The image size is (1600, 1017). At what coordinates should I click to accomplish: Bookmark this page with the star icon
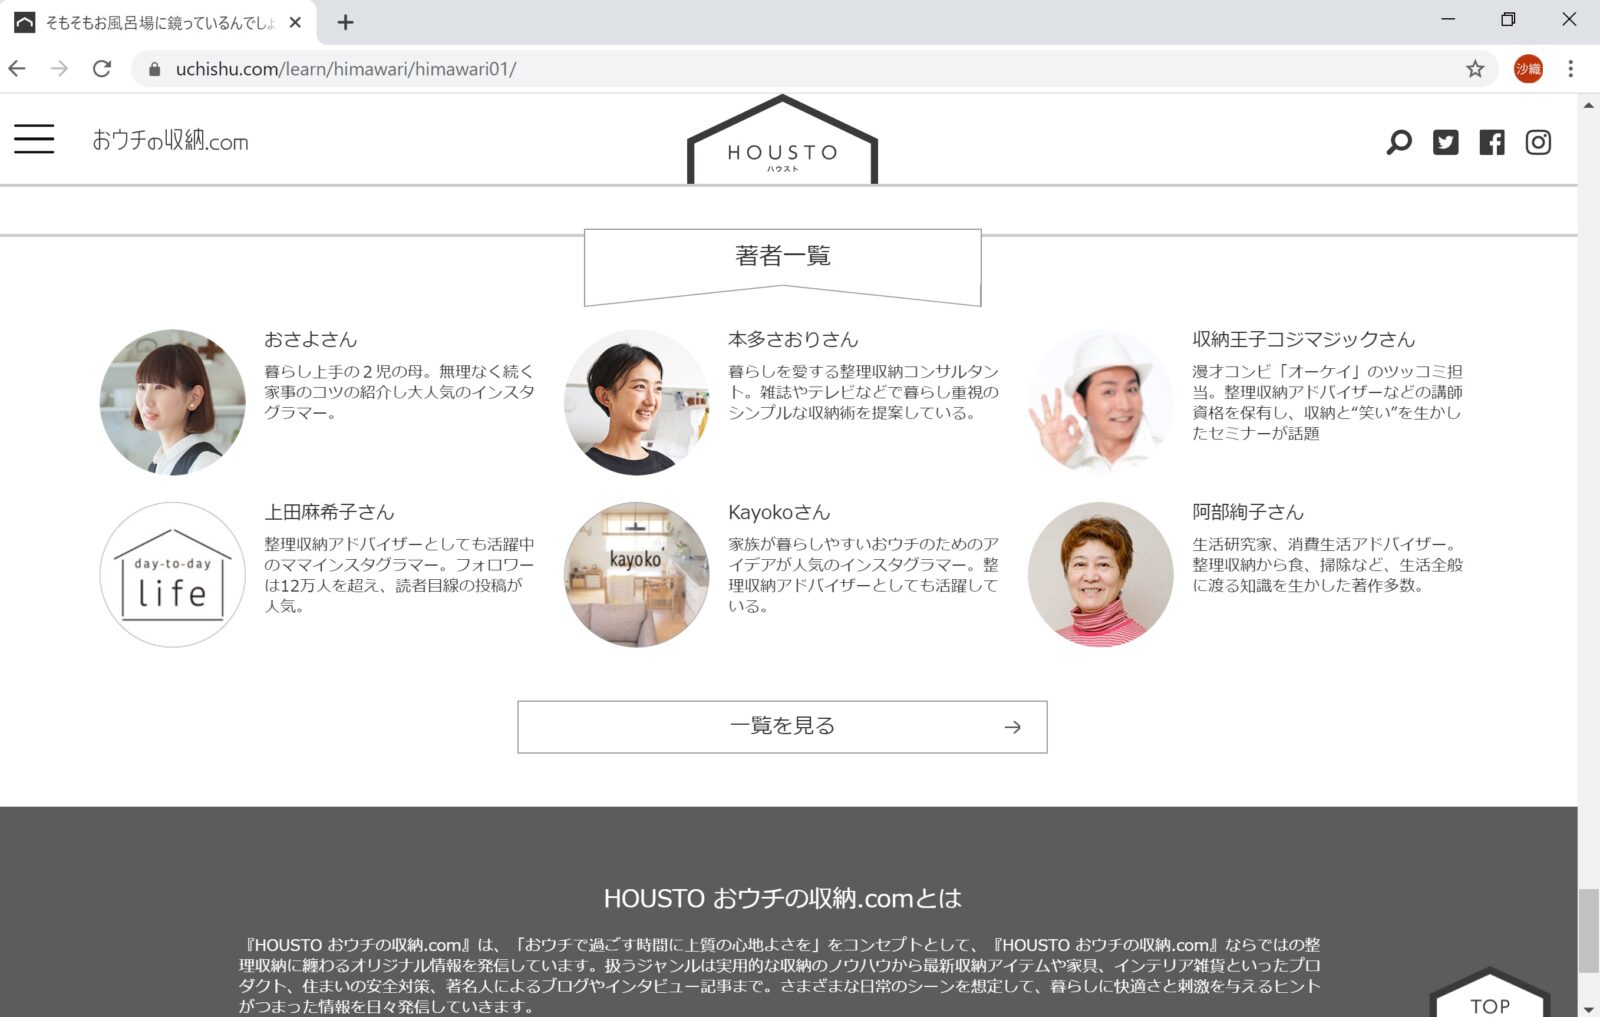(x=1475, y=69)
